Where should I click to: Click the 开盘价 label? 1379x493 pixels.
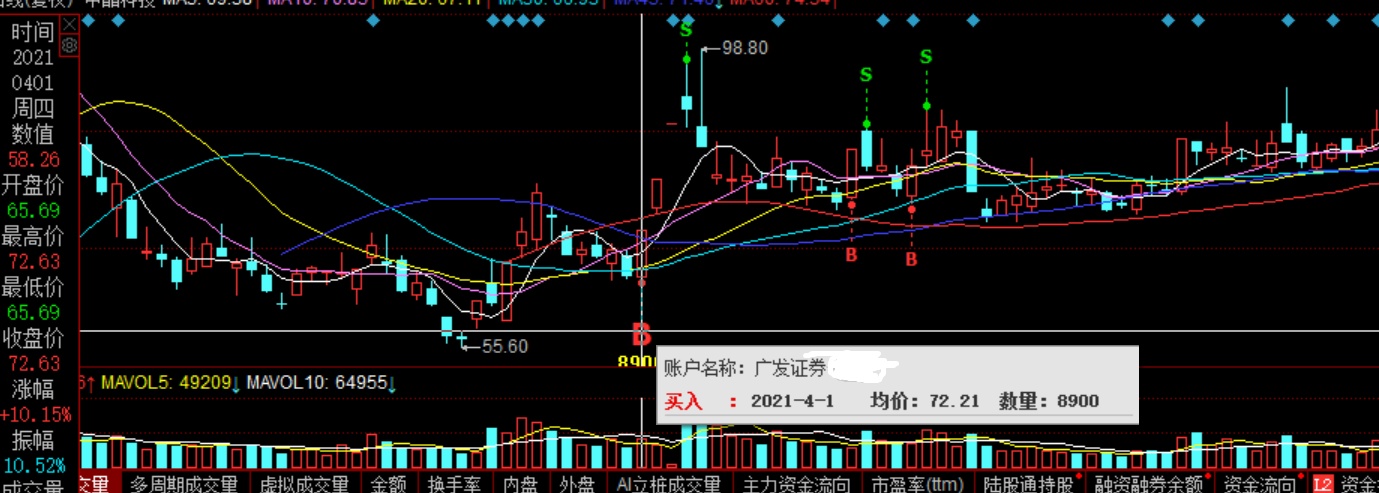(33, 185)
